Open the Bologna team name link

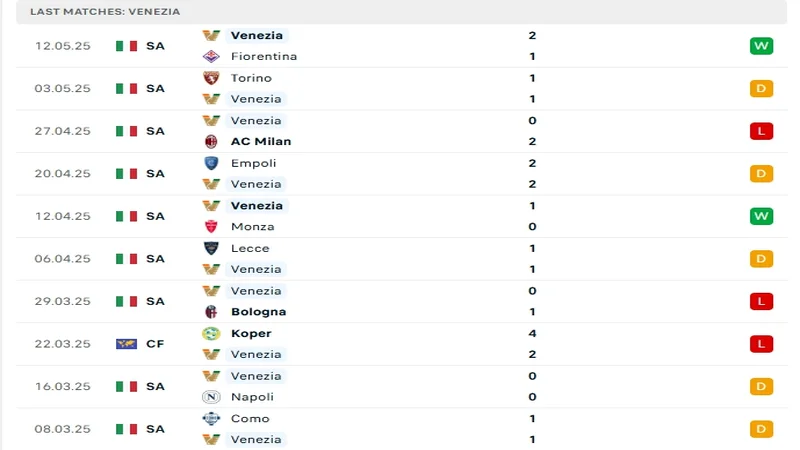coord(258,311)
